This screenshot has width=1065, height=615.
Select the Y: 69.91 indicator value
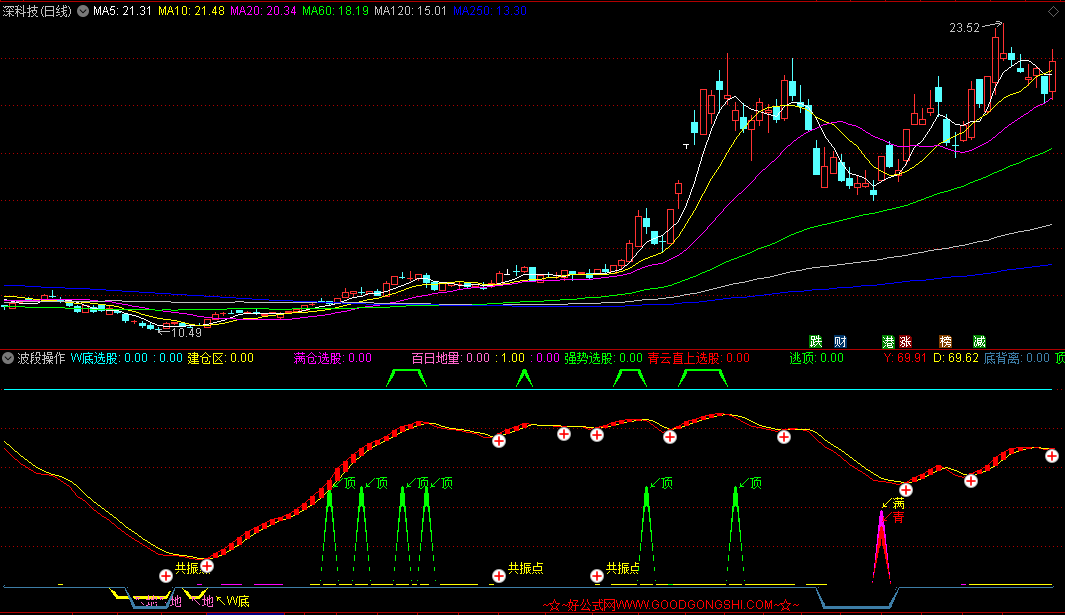905,358
